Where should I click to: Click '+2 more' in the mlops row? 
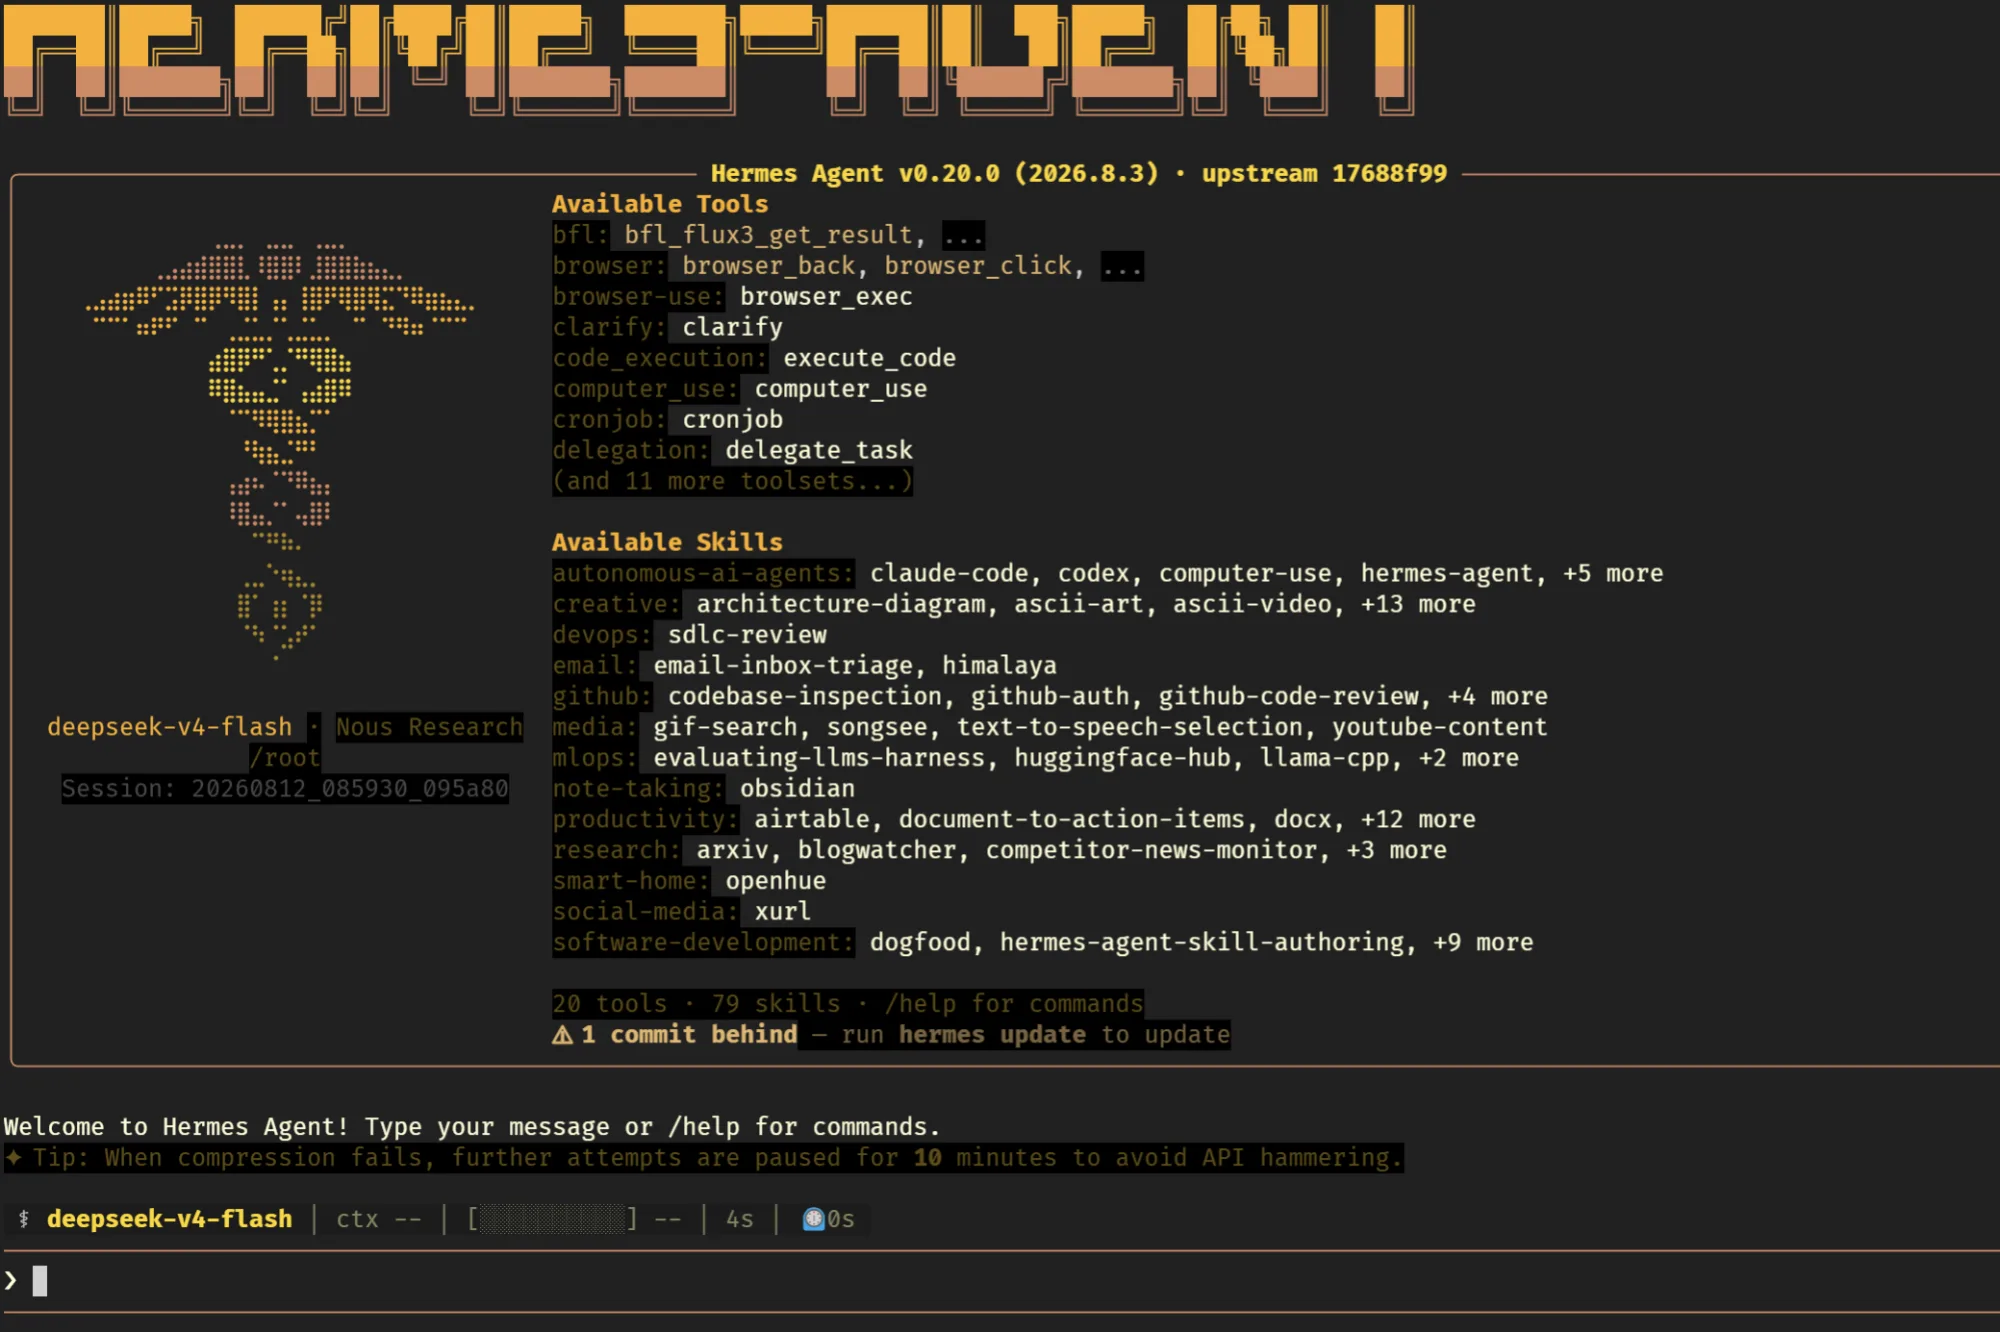click(1468, 758)
